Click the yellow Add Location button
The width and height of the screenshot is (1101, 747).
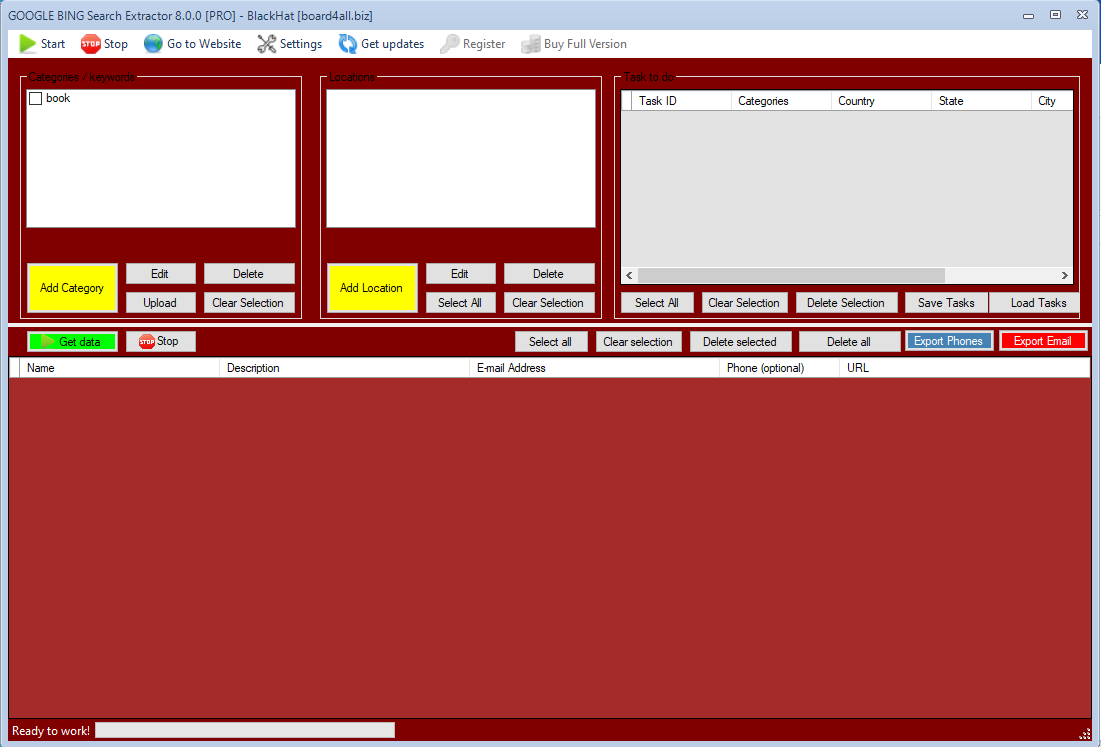click(371, 288)
